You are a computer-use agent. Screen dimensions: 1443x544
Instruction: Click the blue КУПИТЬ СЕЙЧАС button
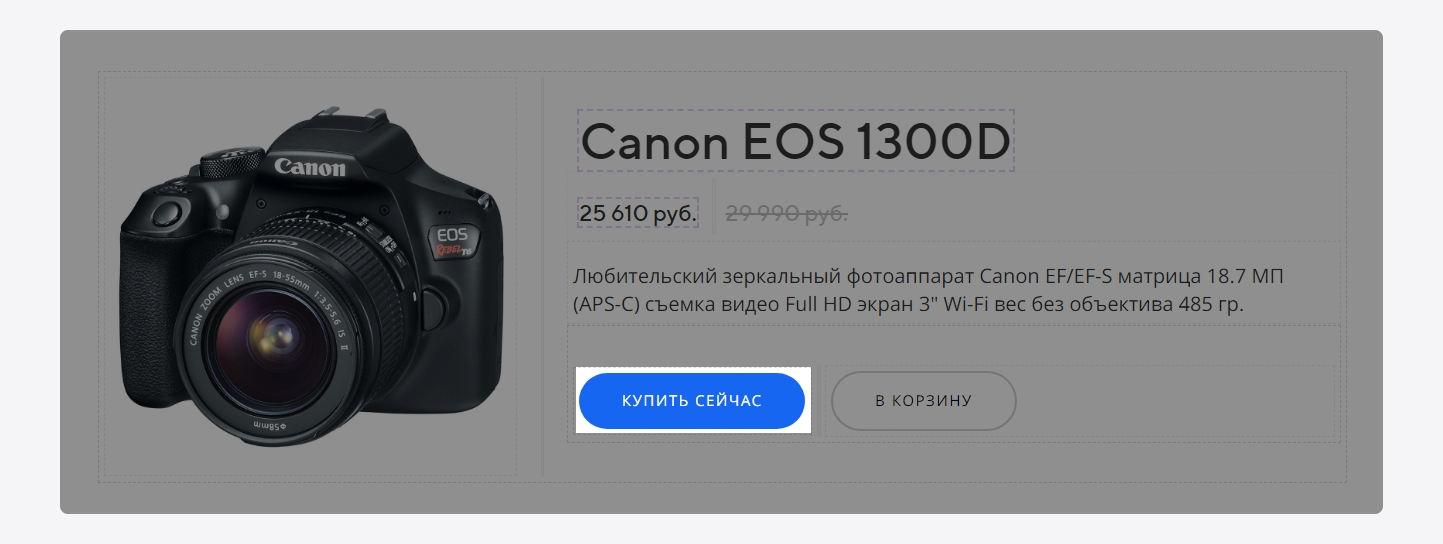[x=692, y=401]
